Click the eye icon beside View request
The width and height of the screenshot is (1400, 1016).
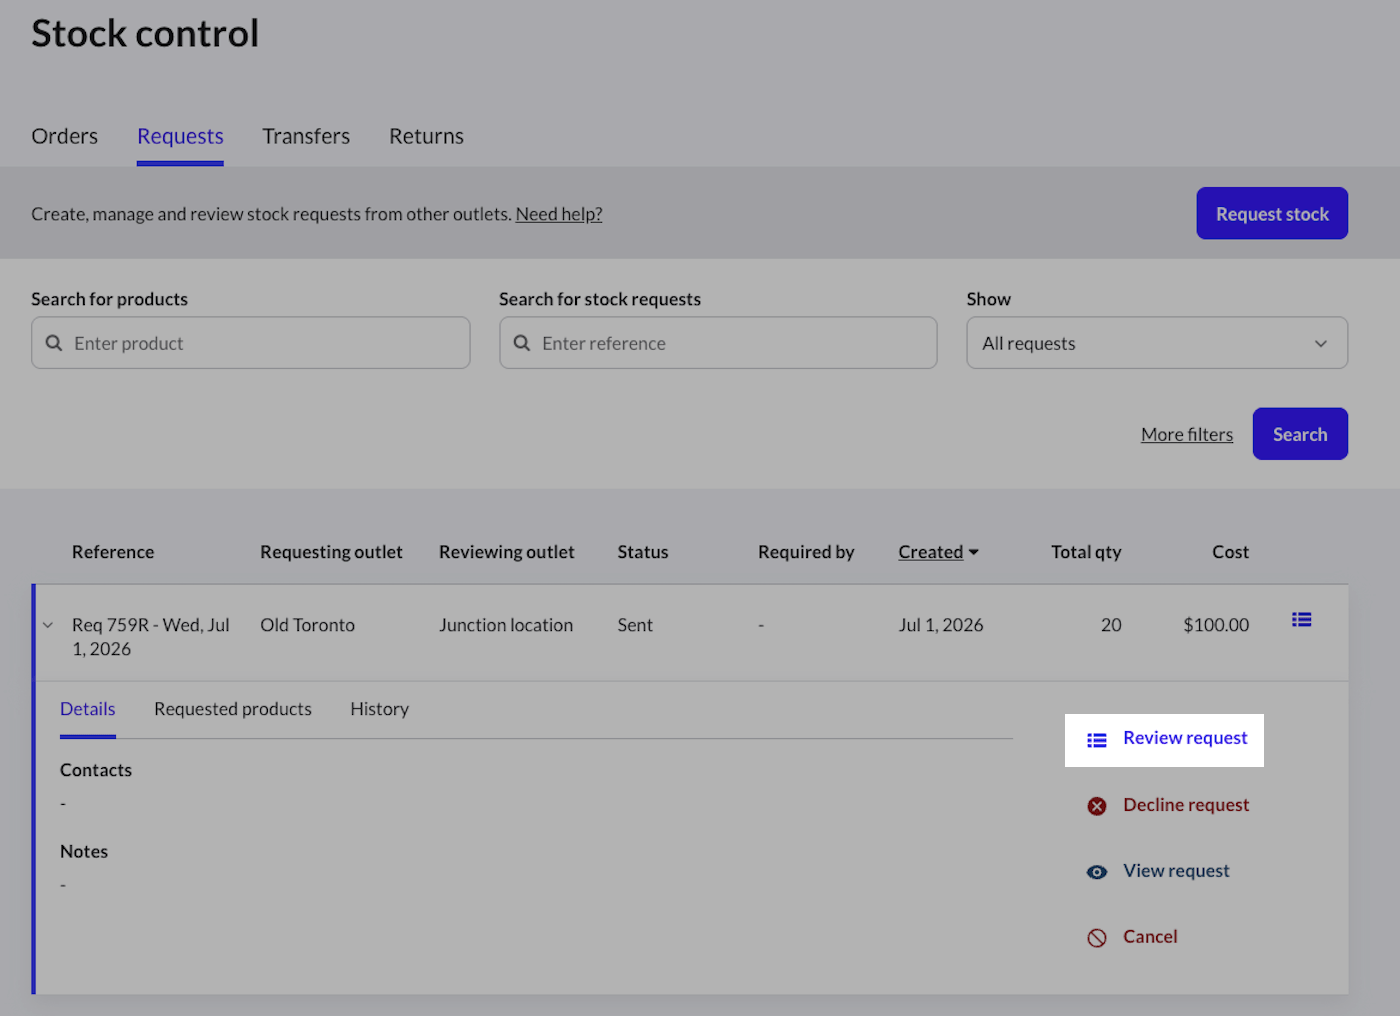pos(1097,872)
